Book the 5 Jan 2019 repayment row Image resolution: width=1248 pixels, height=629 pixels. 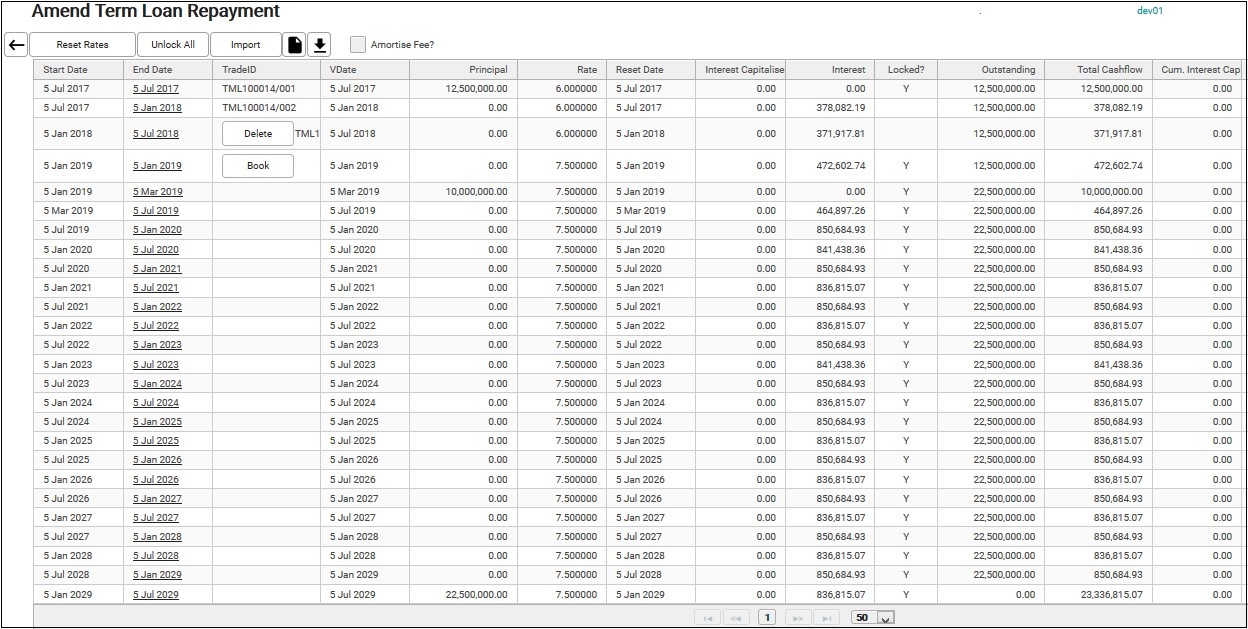[257, 166]
